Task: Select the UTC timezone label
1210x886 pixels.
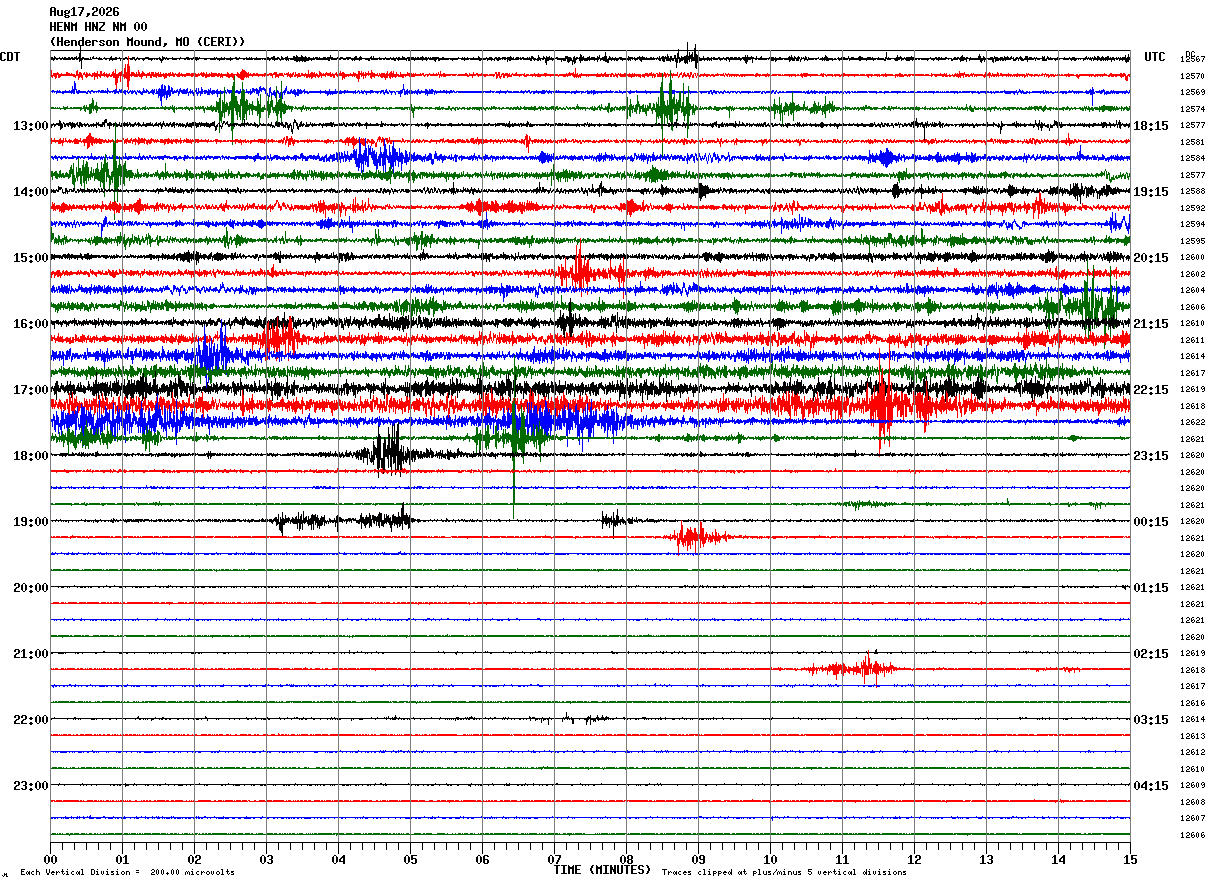Action: (x=1155, y=57)
